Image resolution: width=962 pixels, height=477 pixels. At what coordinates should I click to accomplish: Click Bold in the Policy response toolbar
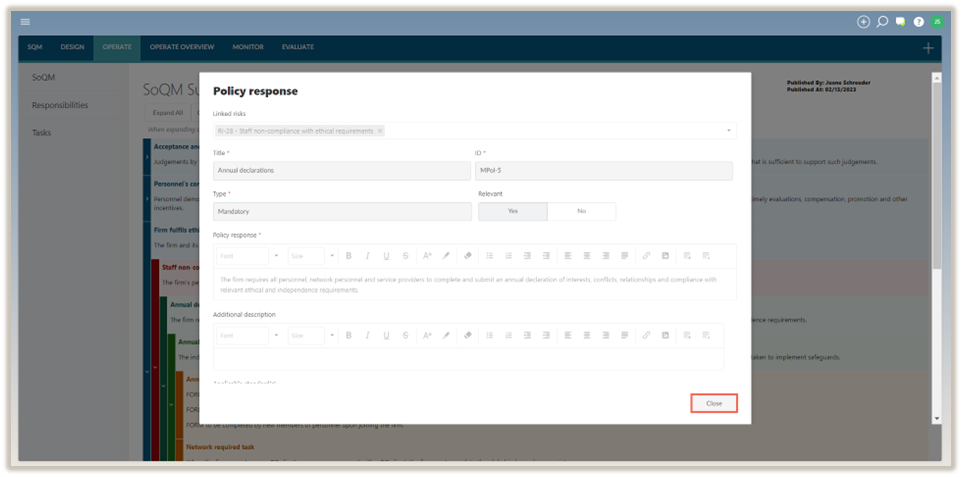coord(348,255)
